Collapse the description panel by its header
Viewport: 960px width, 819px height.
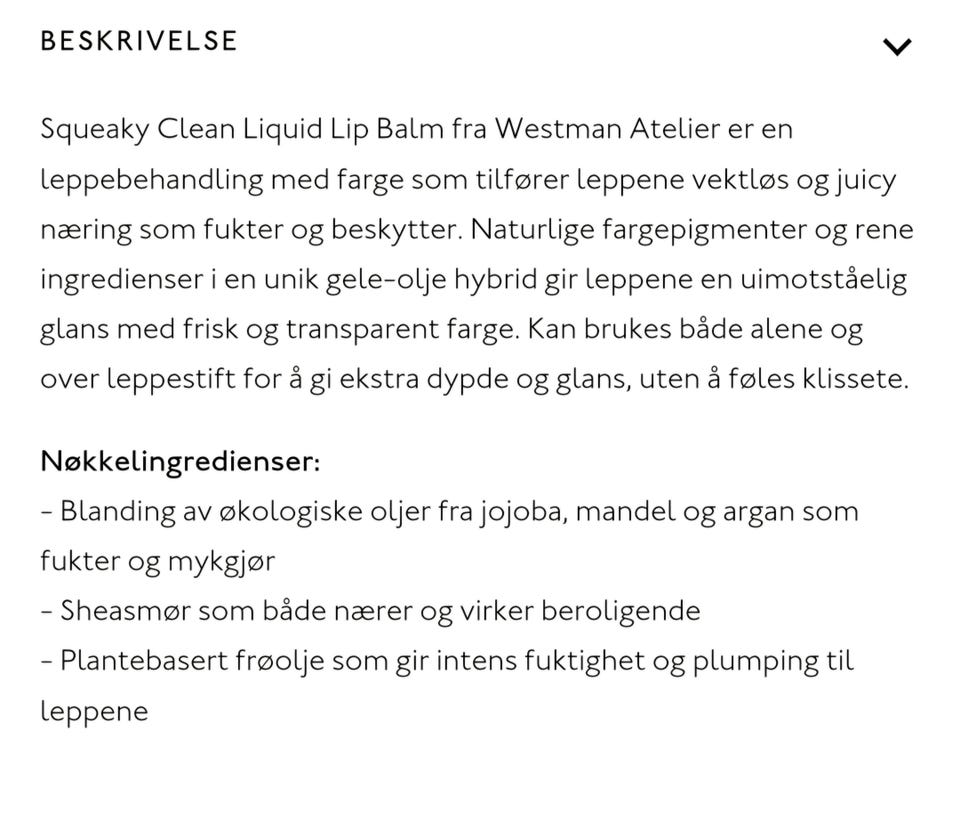(x=138, y=41)
